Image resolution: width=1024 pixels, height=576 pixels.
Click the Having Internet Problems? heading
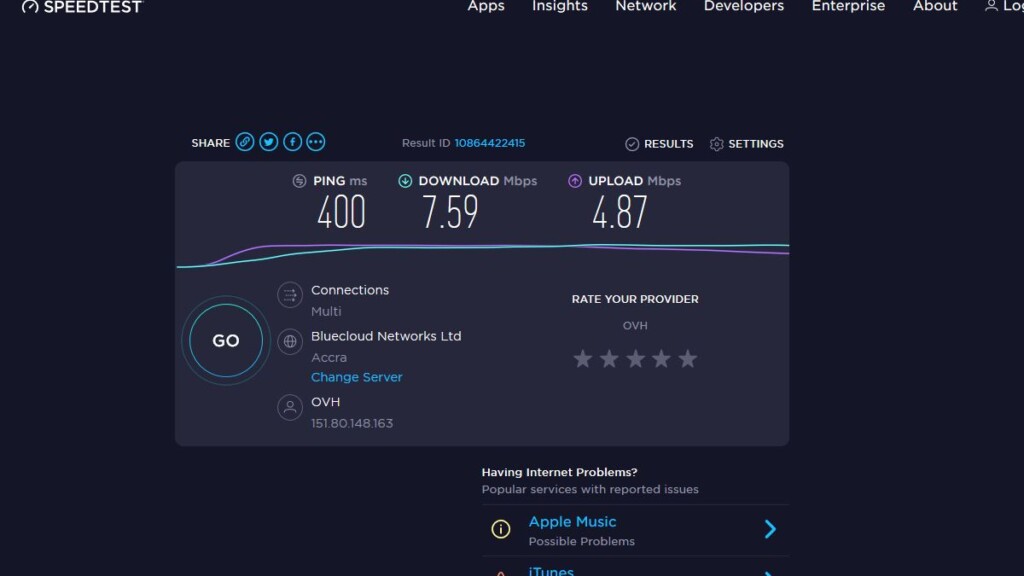tap(560, 472)
